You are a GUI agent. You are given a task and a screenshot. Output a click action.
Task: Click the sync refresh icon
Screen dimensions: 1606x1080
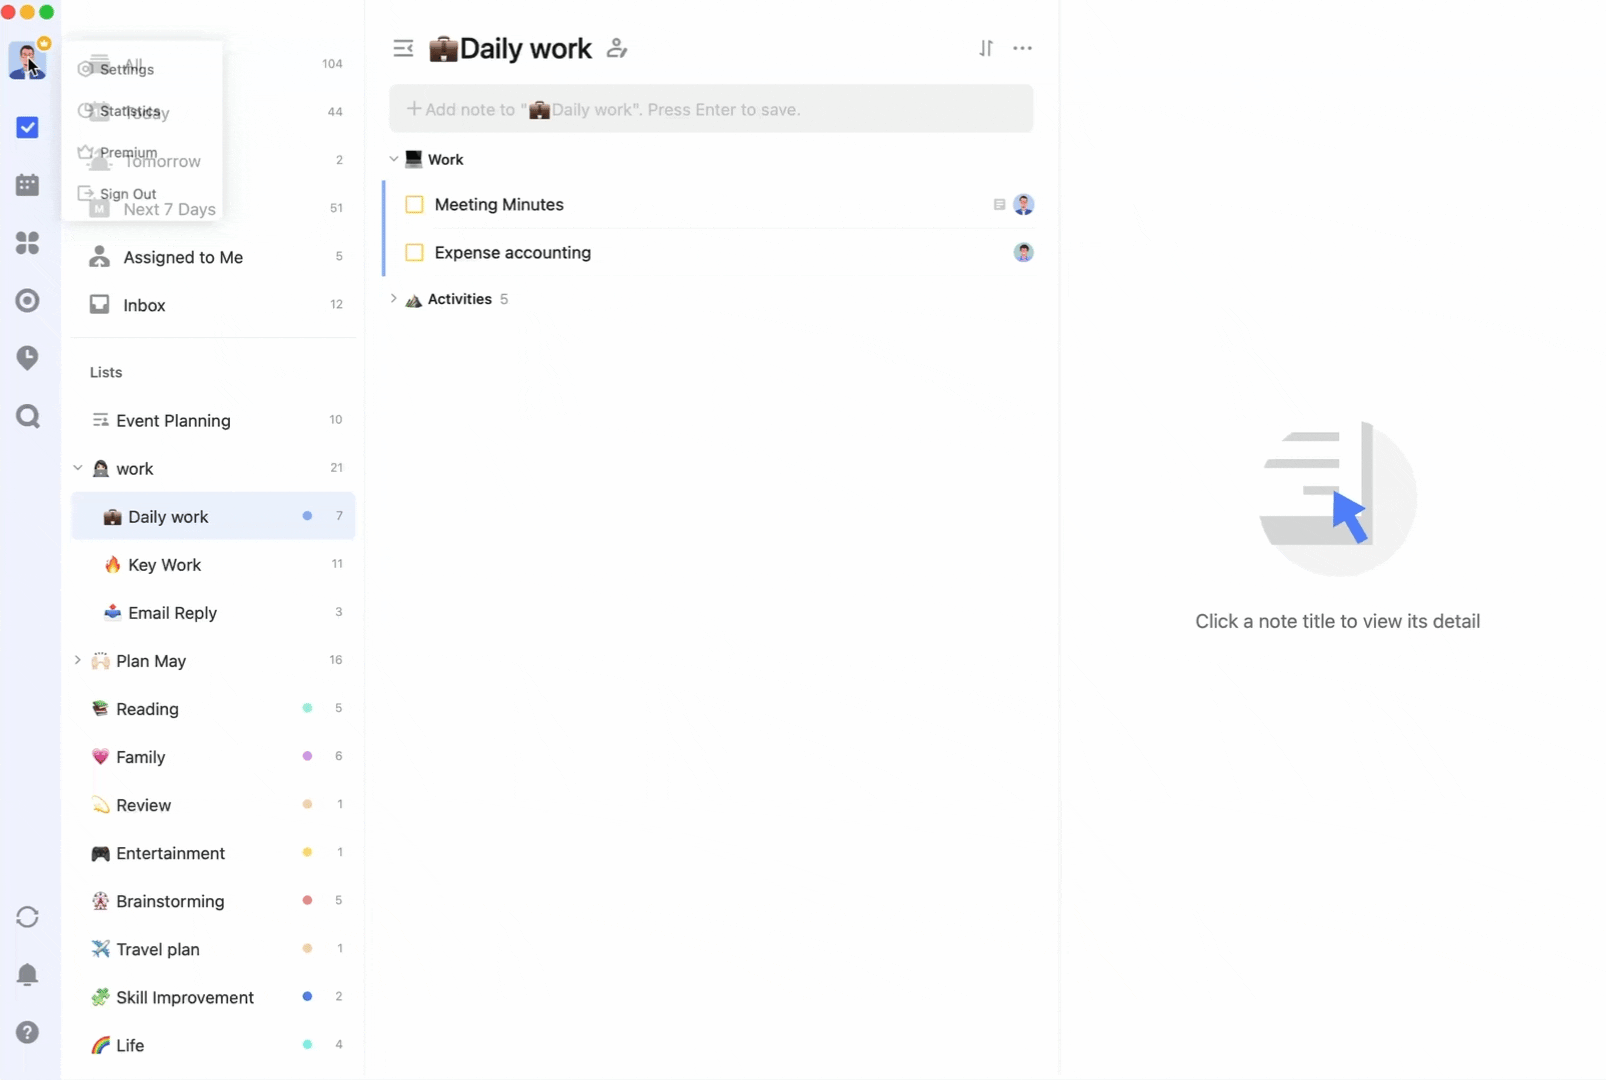click(x=27, y=917)
